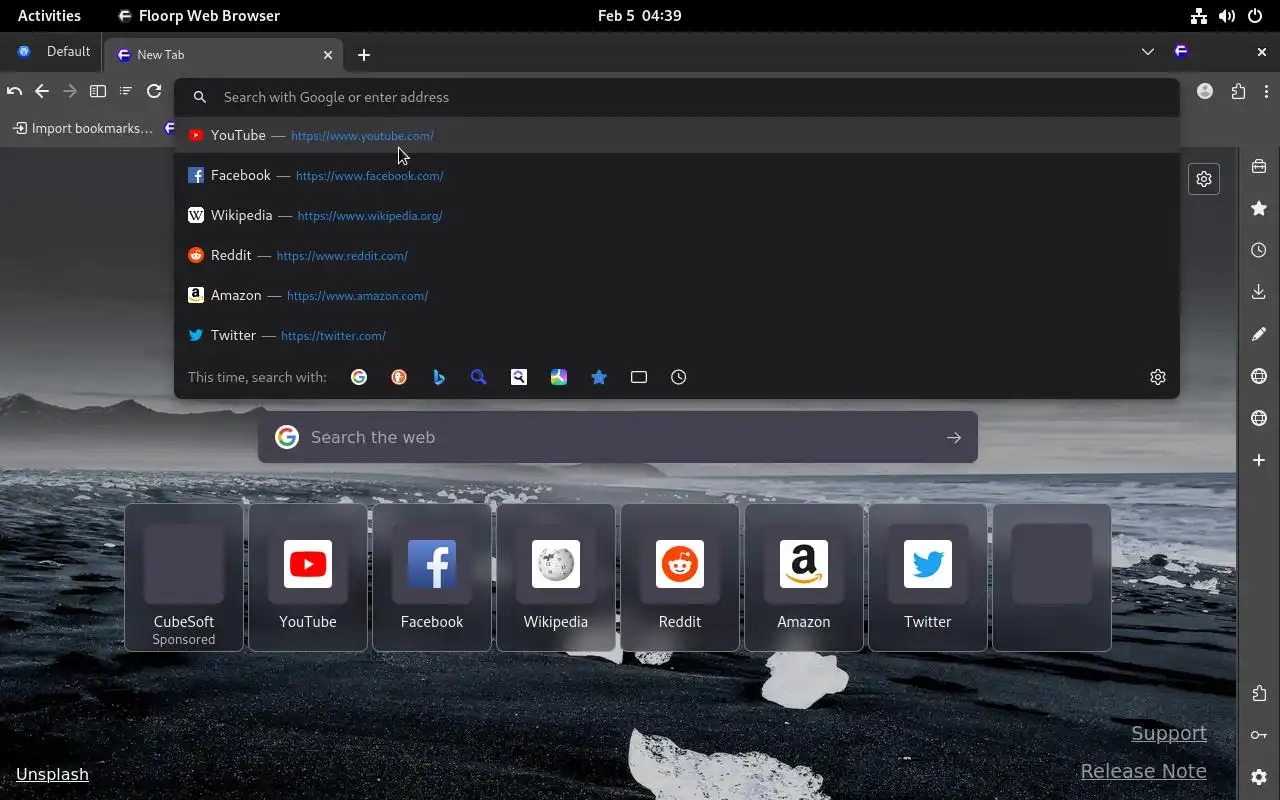The image size is (1280, 800).
Task: Open the account profile icon
Action: tap(1205, 91)
